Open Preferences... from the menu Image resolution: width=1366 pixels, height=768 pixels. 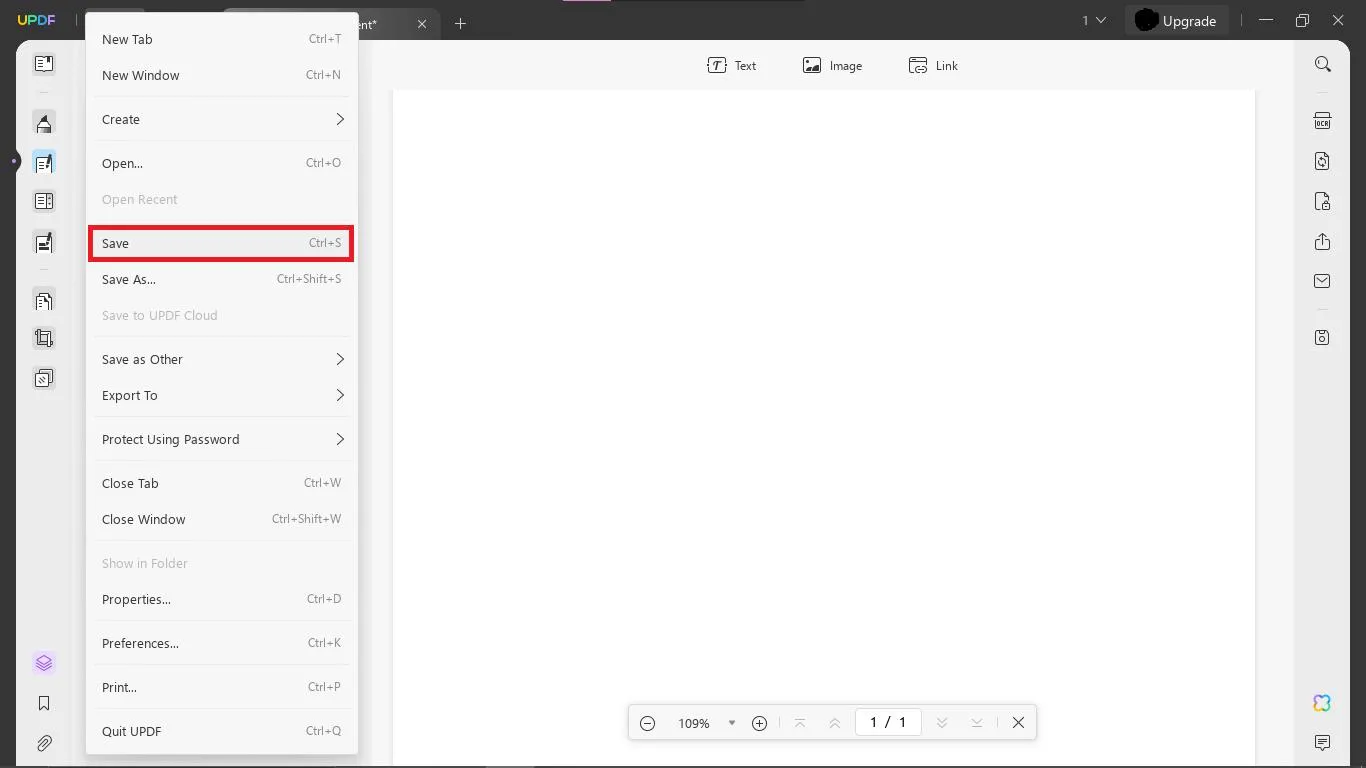click(x=222, y=643)
